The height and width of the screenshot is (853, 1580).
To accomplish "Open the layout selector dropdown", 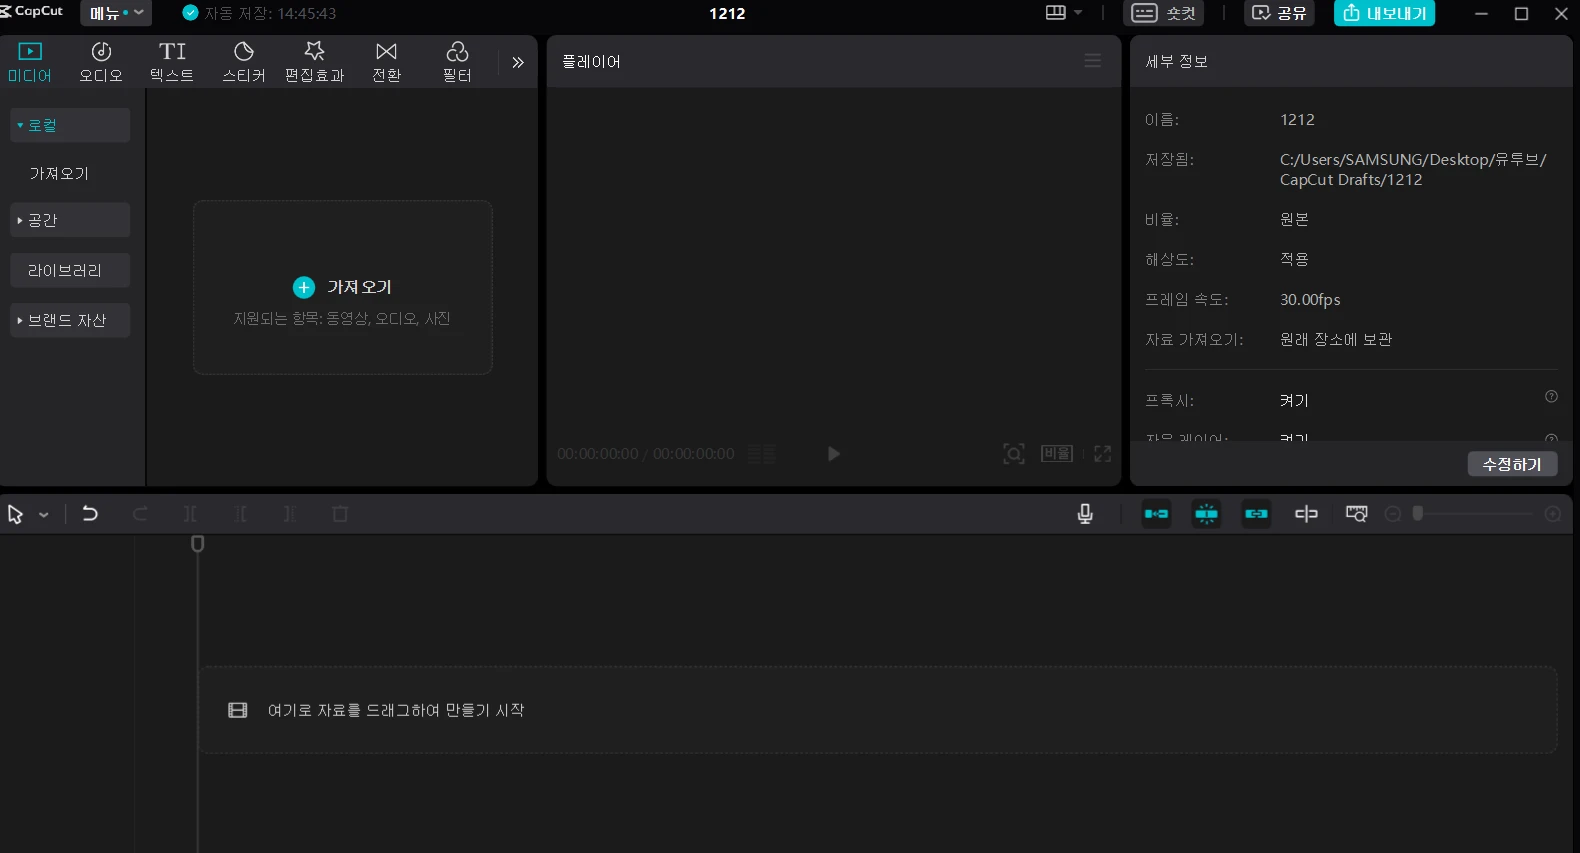I will pyautogui.click(x=1064, y=13).
